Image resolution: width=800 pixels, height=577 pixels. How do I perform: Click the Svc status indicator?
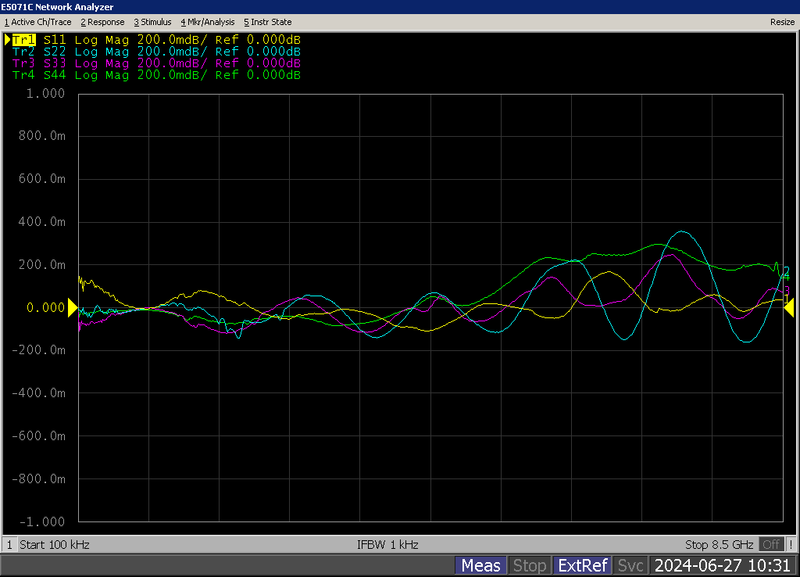click(x=630, y=566)
